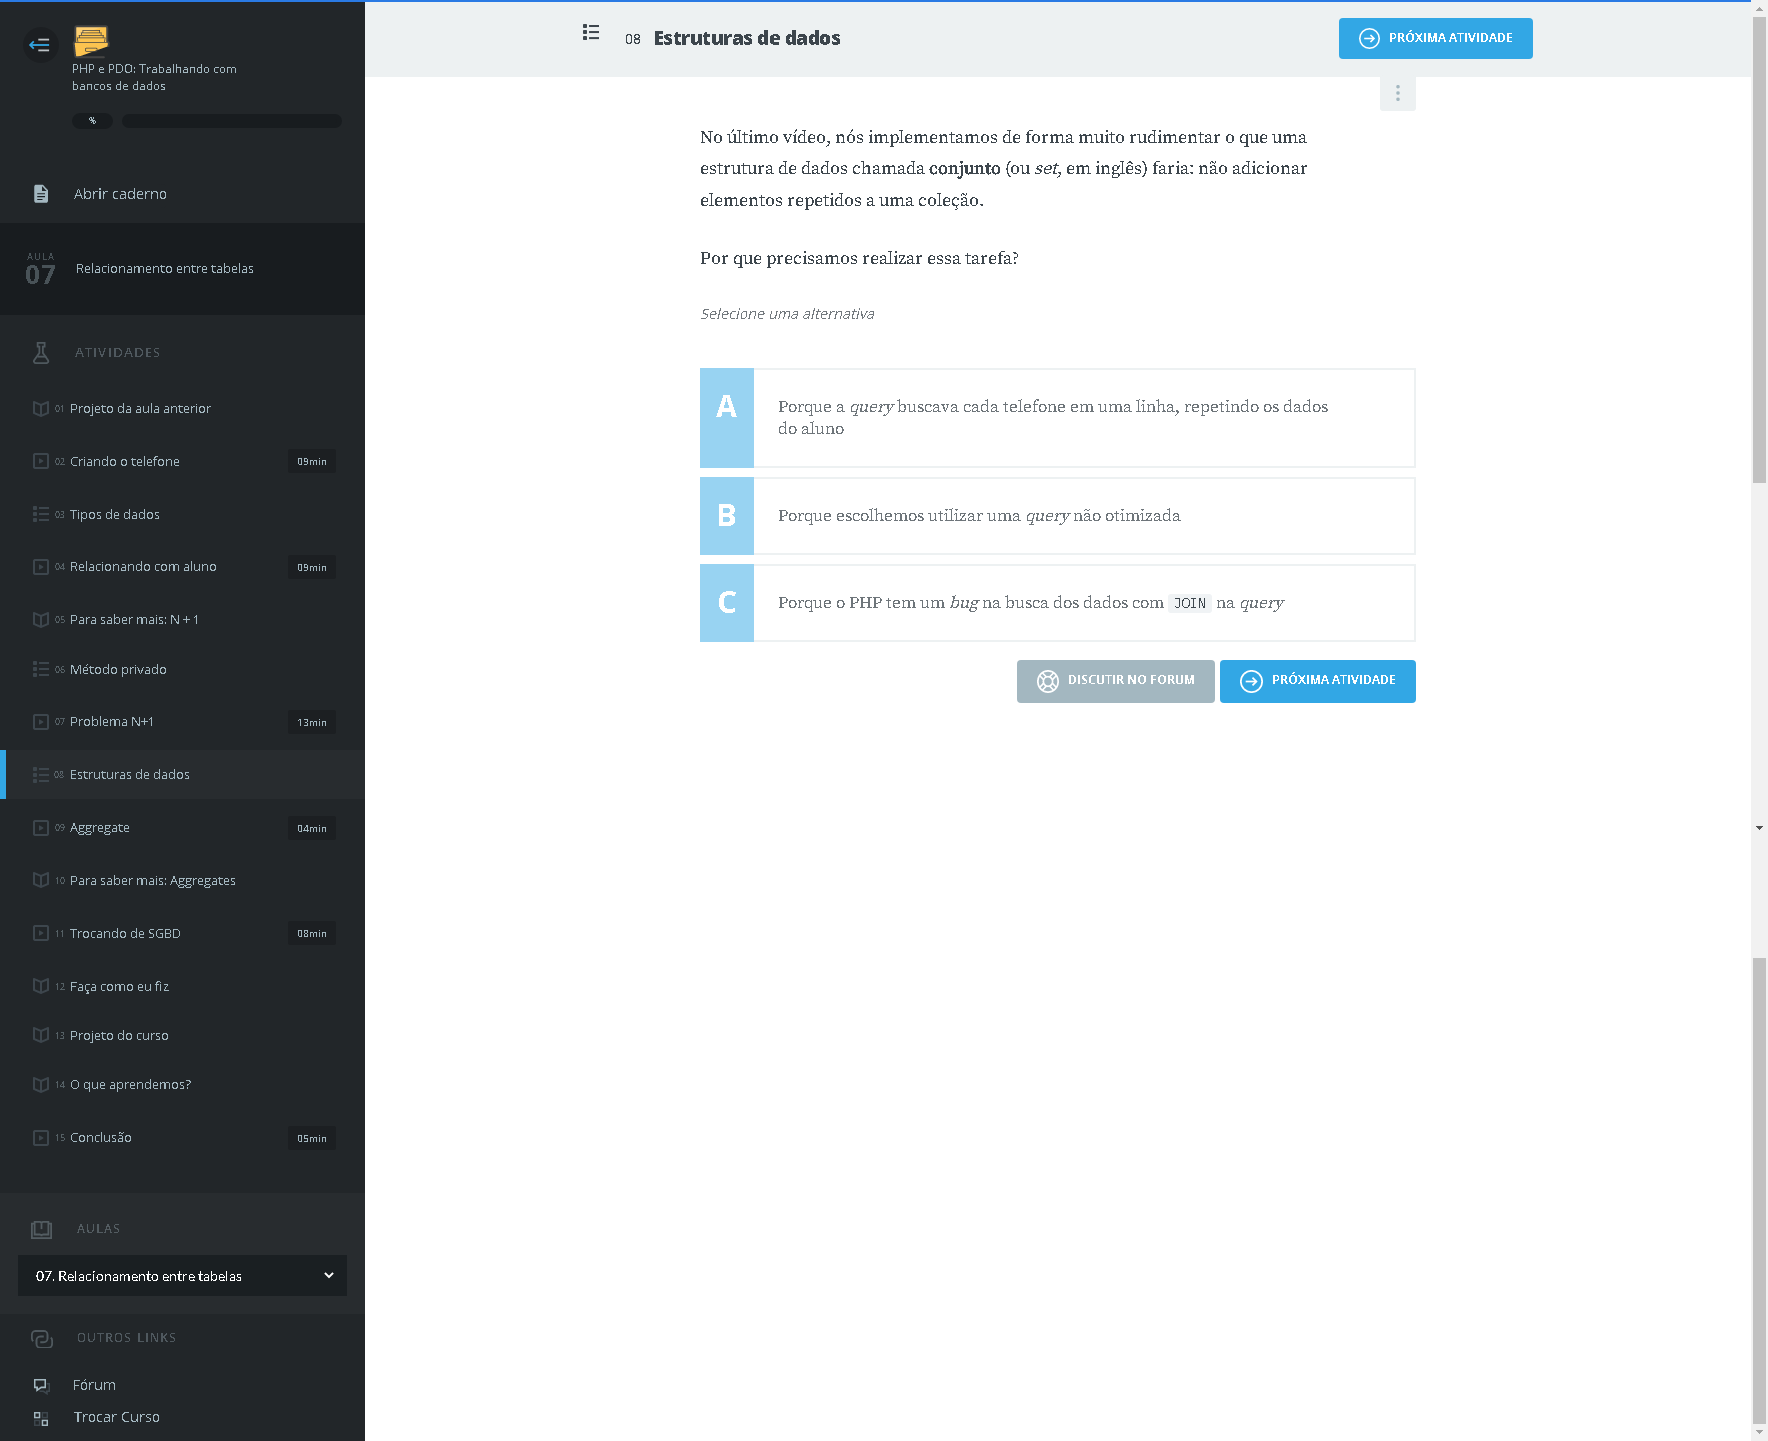Go to the Aggregate activity
1768x1441 pixels.
coord(100,828)
